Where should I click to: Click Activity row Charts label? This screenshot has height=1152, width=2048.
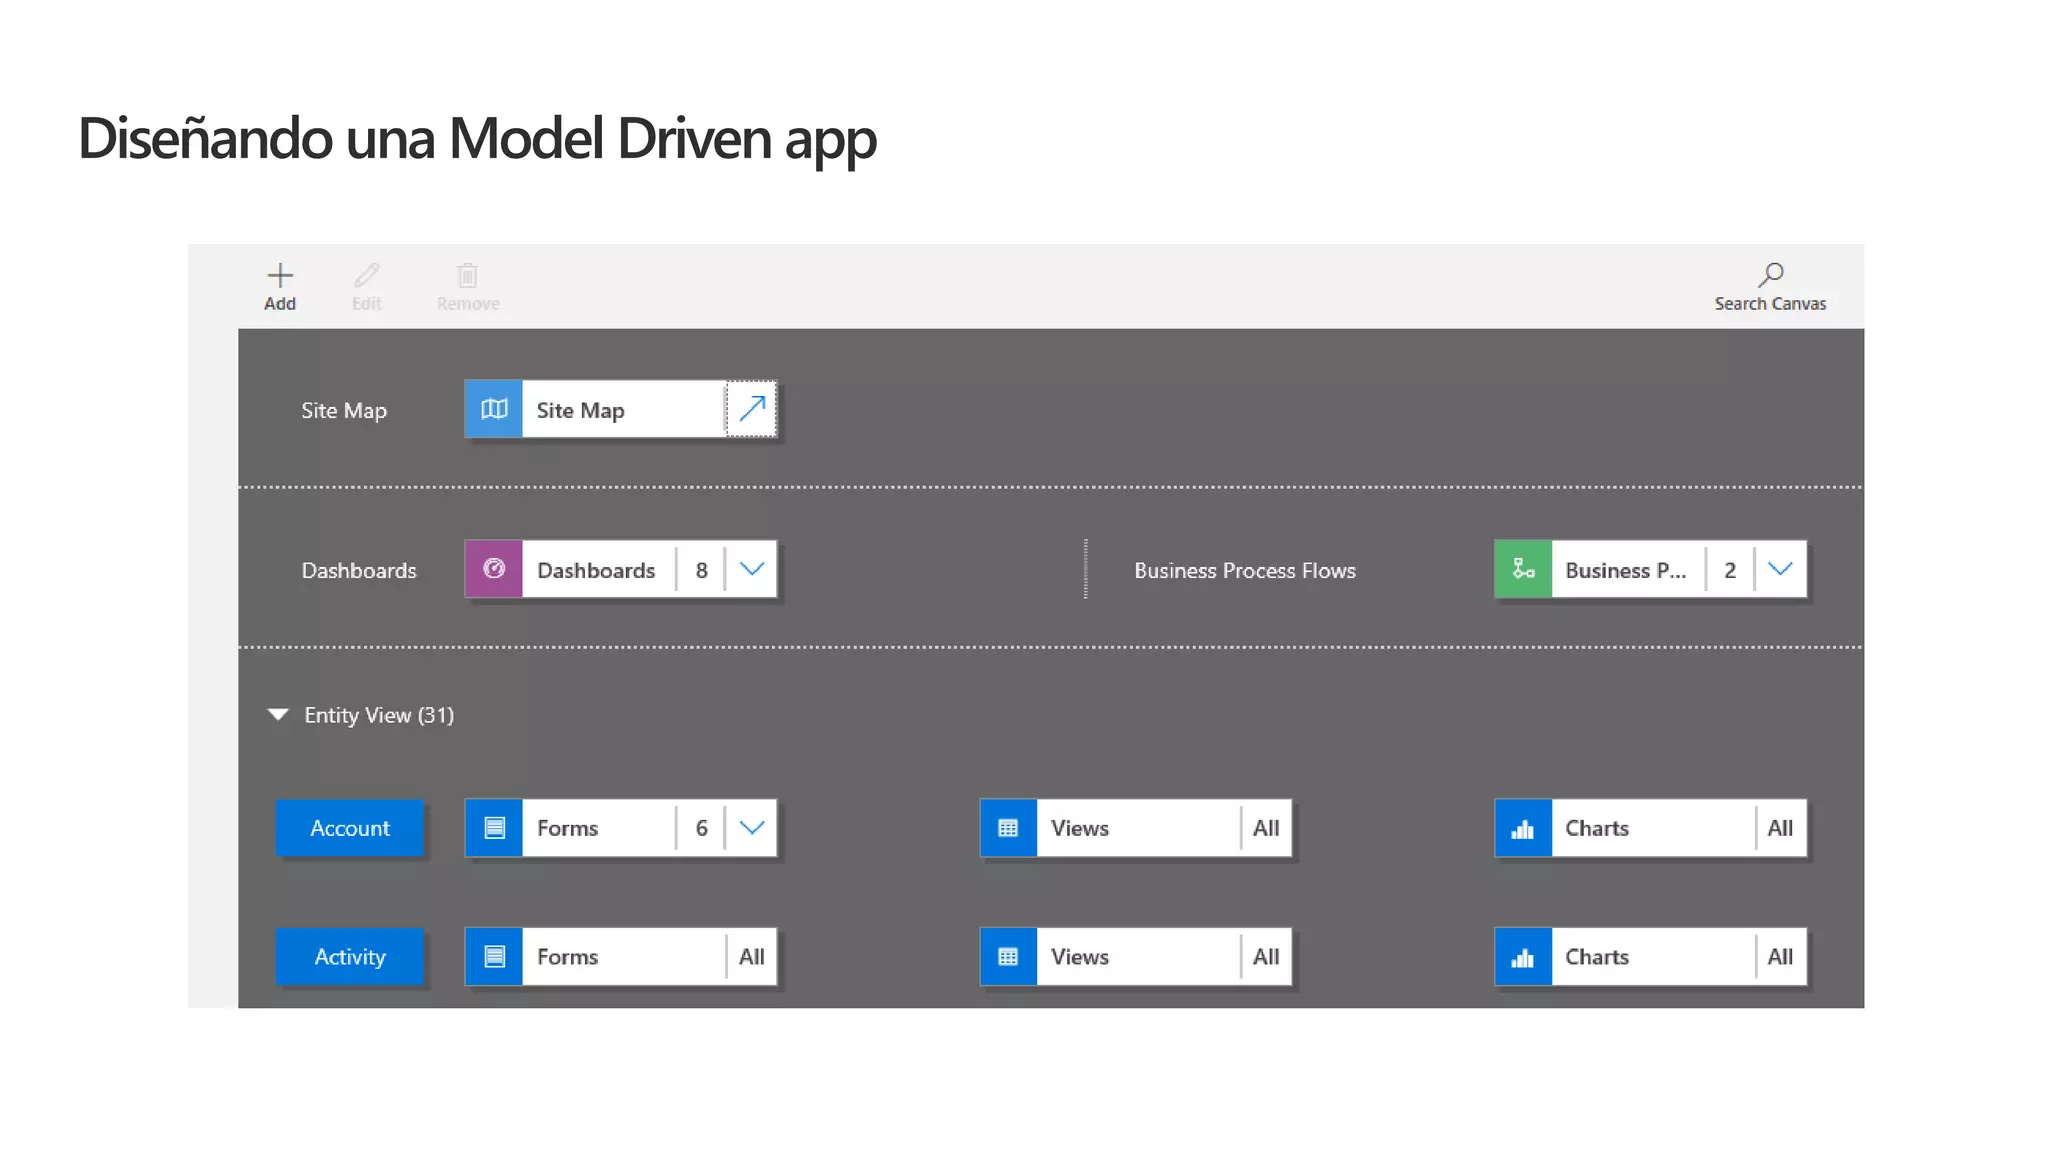tap(1597, 957)
